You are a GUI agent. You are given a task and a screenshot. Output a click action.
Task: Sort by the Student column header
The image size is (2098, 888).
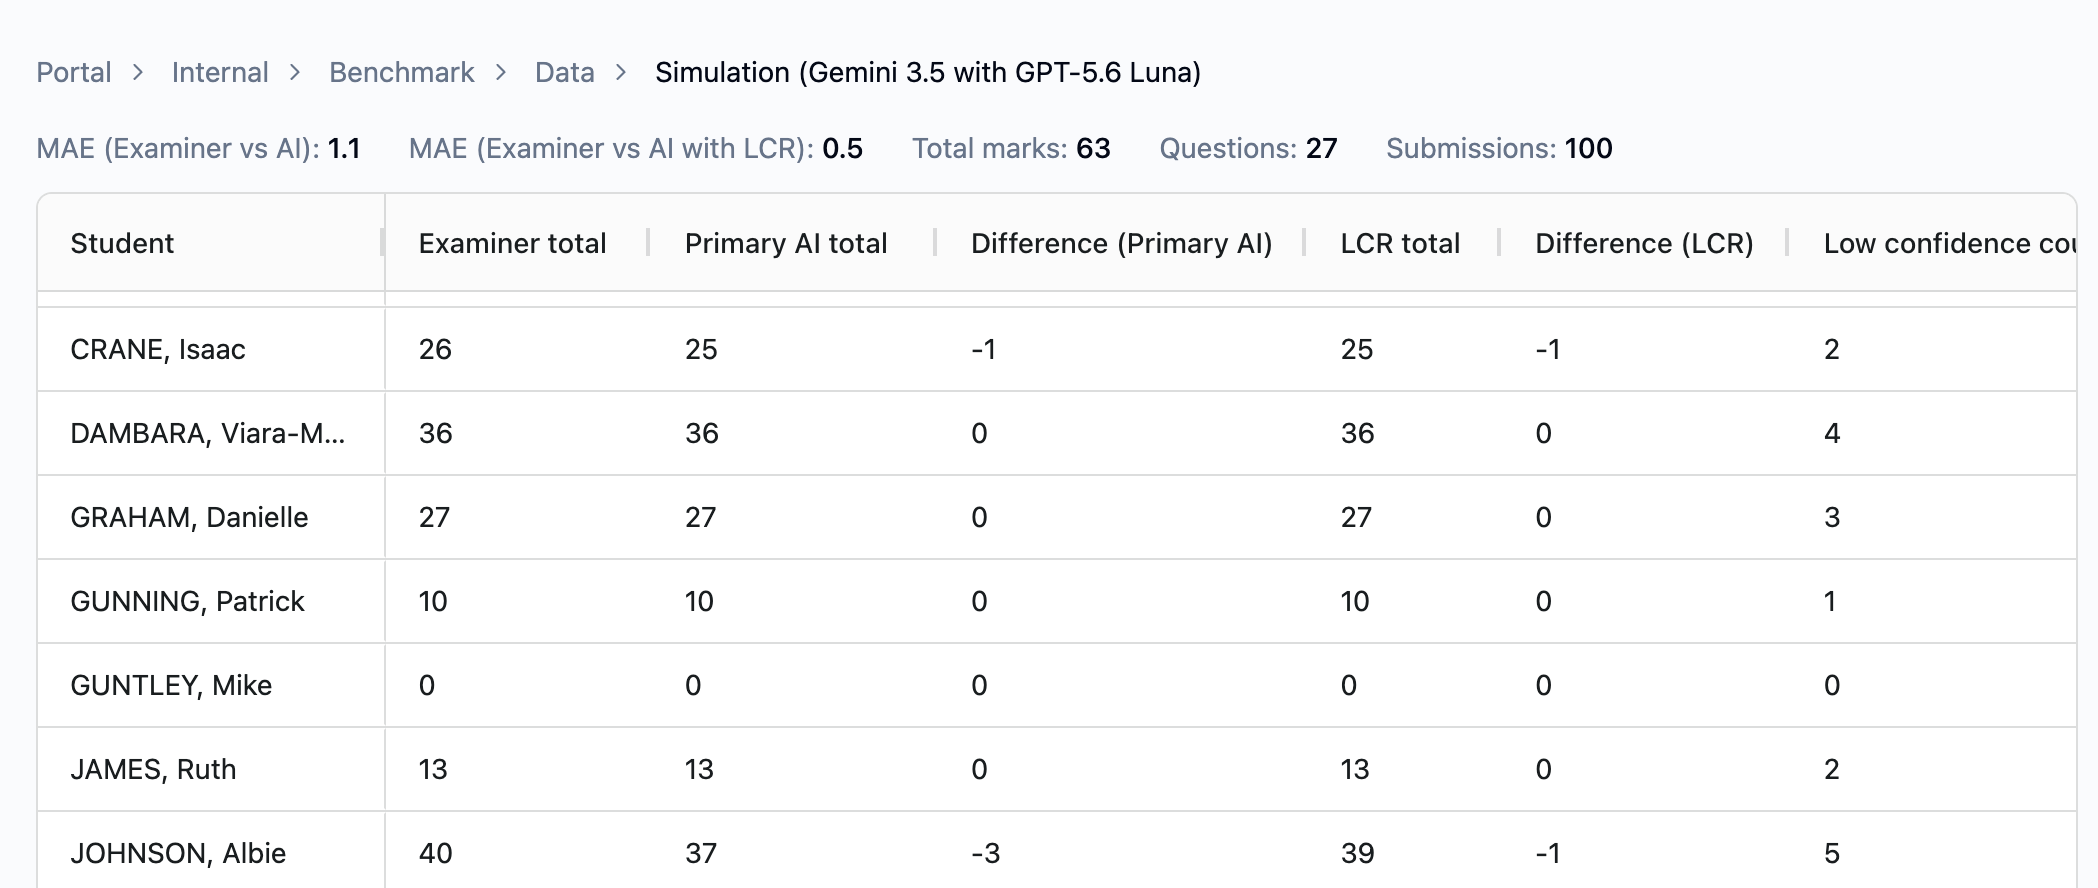tap(122, 243)
